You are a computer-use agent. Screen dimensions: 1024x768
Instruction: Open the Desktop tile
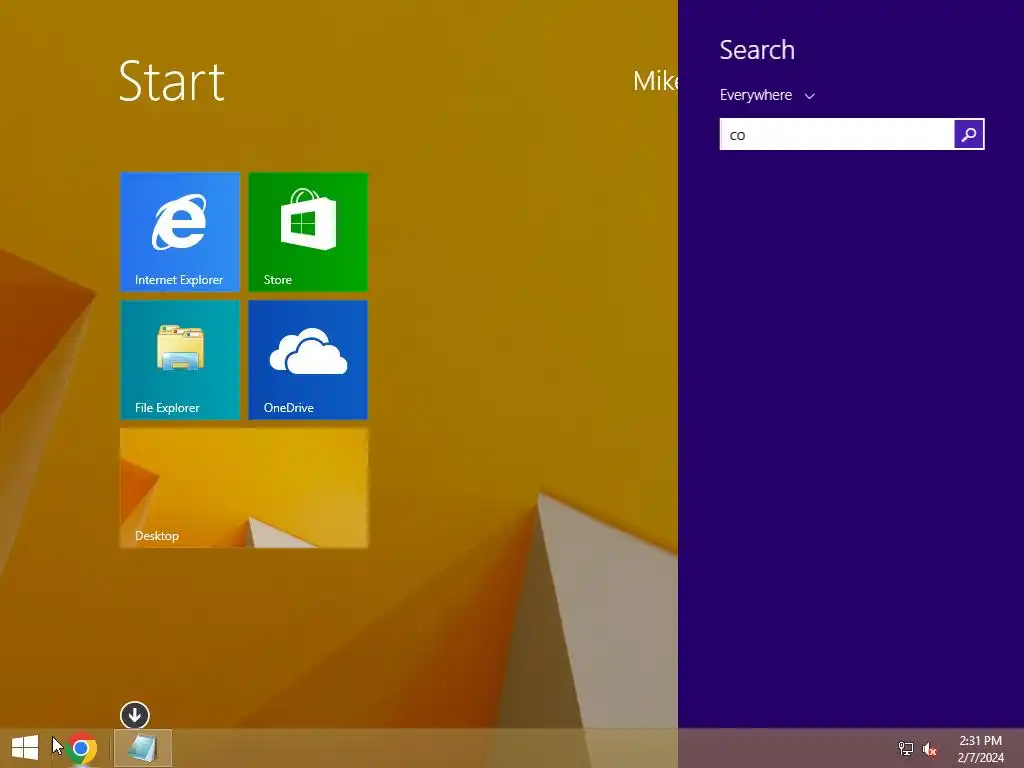coord(244,488)
